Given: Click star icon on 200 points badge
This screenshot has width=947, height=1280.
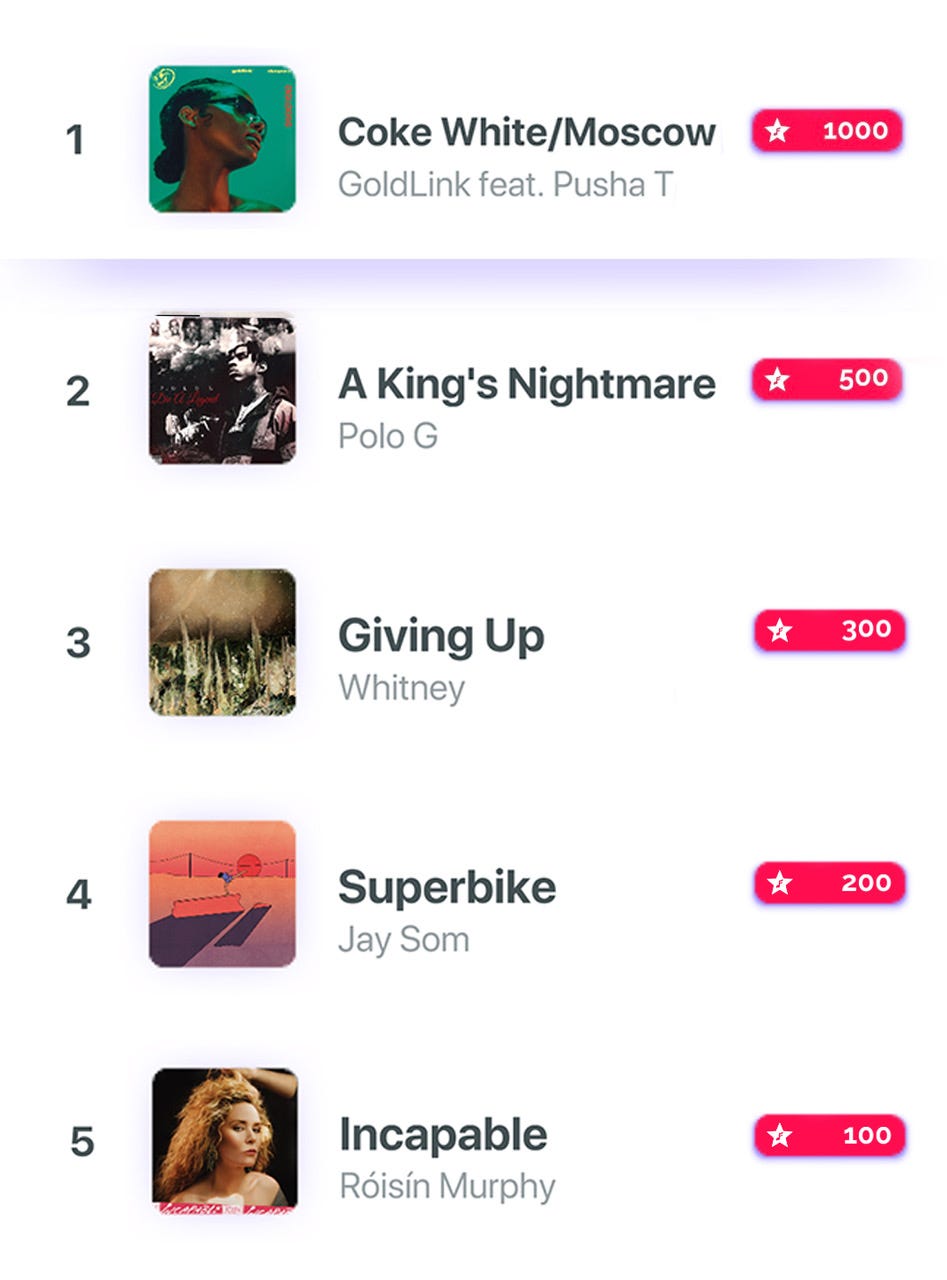Looking at the screenshot, I should click(x=779, y=883).
